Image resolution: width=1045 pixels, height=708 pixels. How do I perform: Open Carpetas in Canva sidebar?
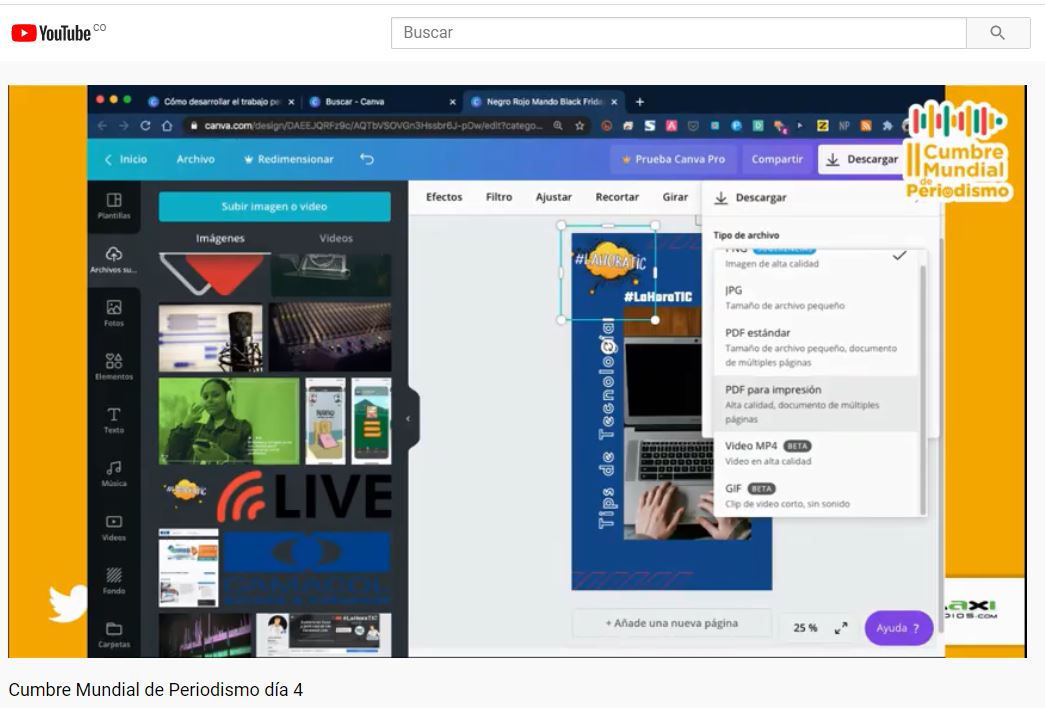point(114,634)
